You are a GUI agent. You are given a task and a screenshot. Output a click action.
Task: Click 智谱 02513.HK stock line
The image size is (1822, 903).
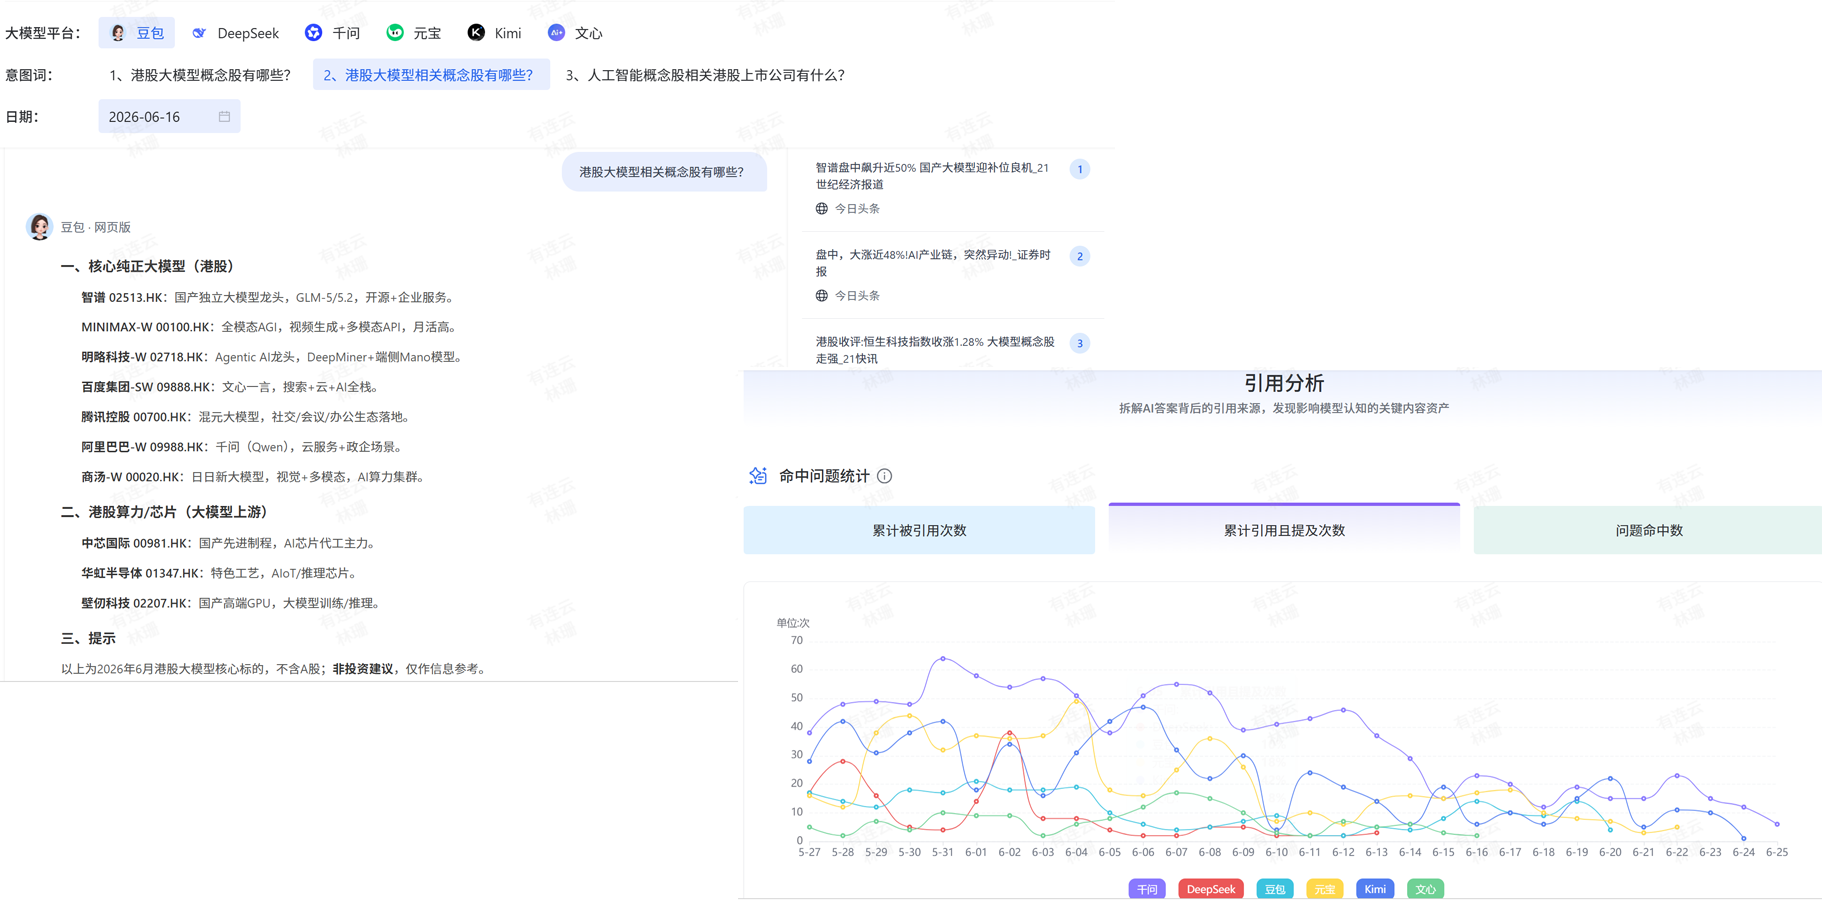(x=270, y=297)
